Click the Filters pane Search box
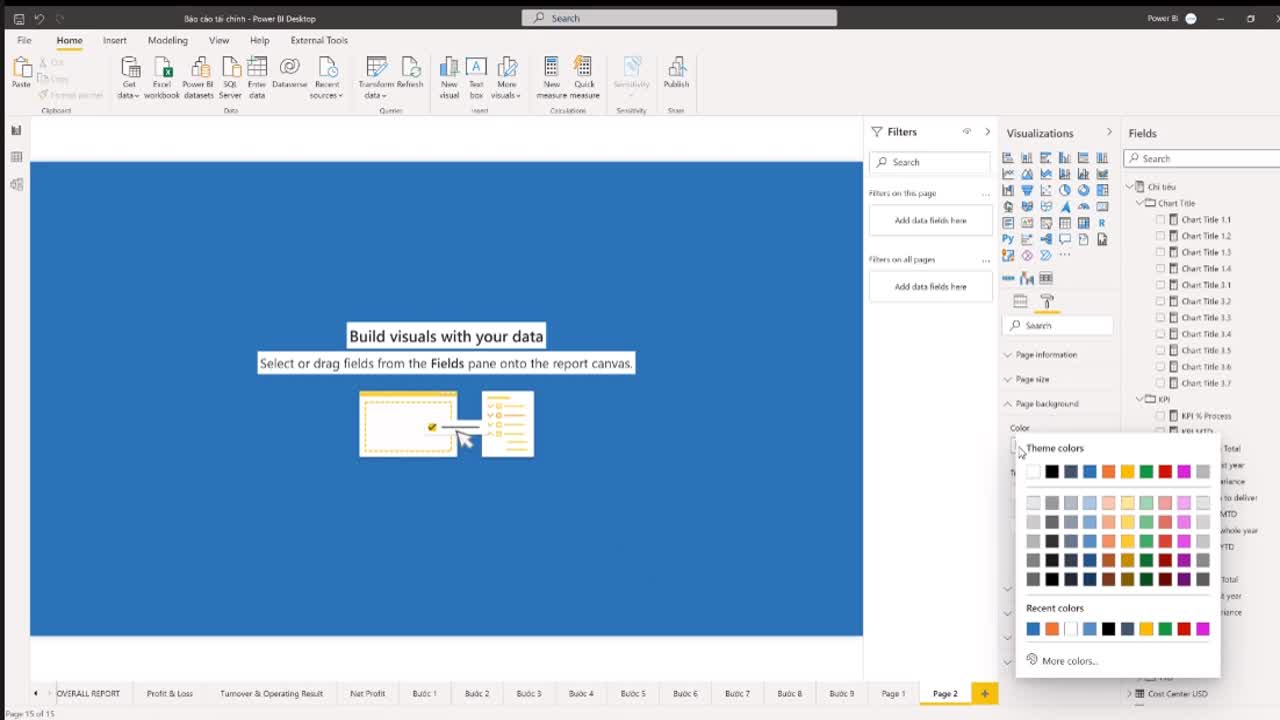Viewport: 1280px width, 720px height. 930,162
